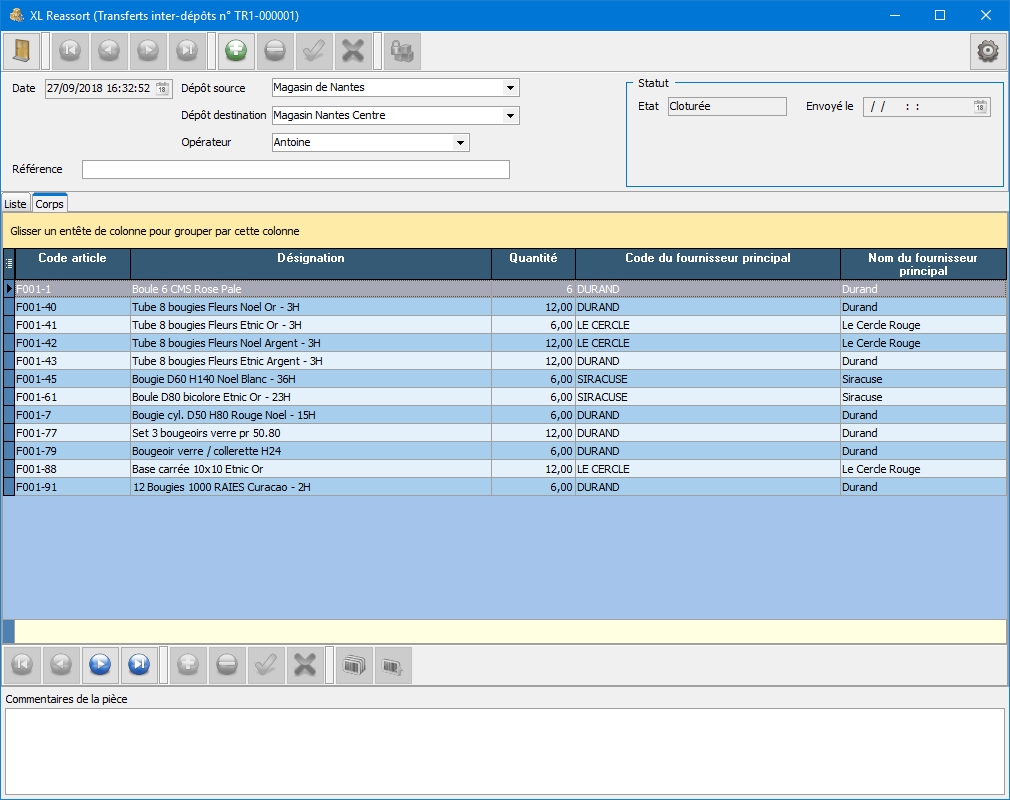Click the lock transfer icon in top toolbar
Viewport: 1010px width, 800px height.
[401, 51]
